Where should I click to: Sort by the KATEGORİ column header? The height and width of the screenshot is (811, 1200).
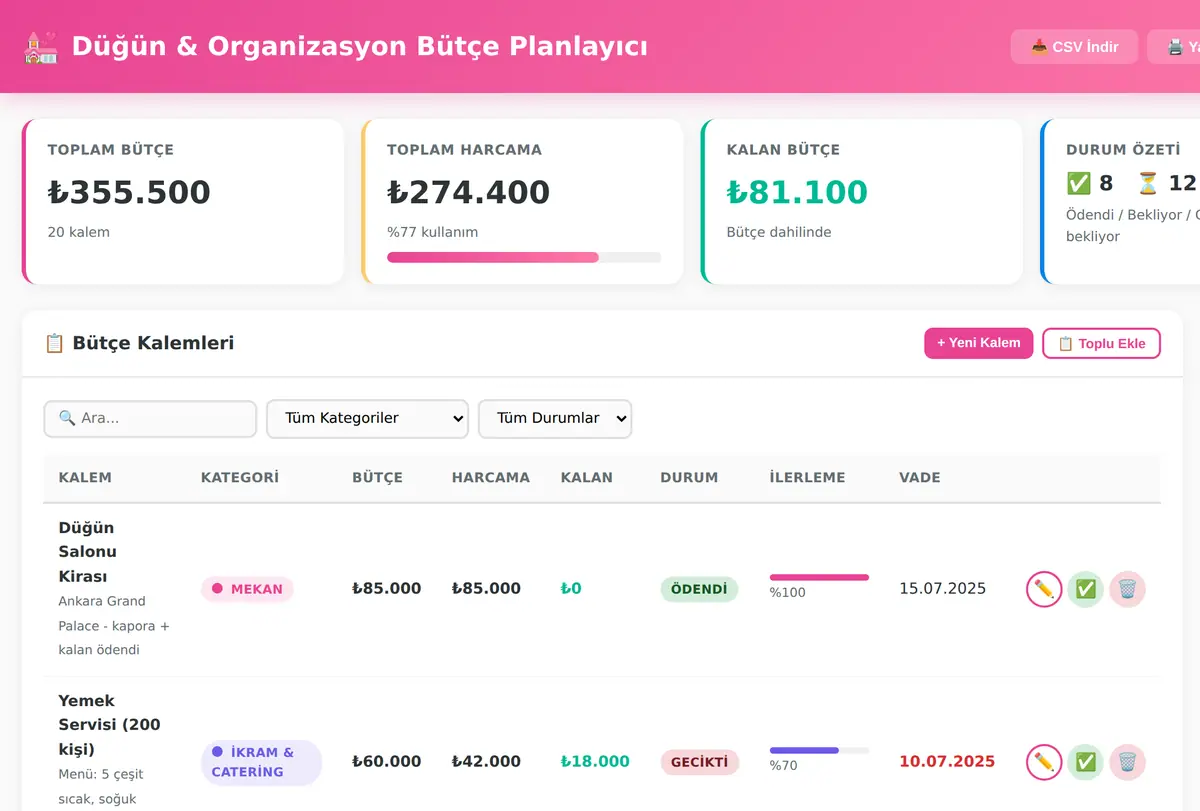(x=240, y=478)
